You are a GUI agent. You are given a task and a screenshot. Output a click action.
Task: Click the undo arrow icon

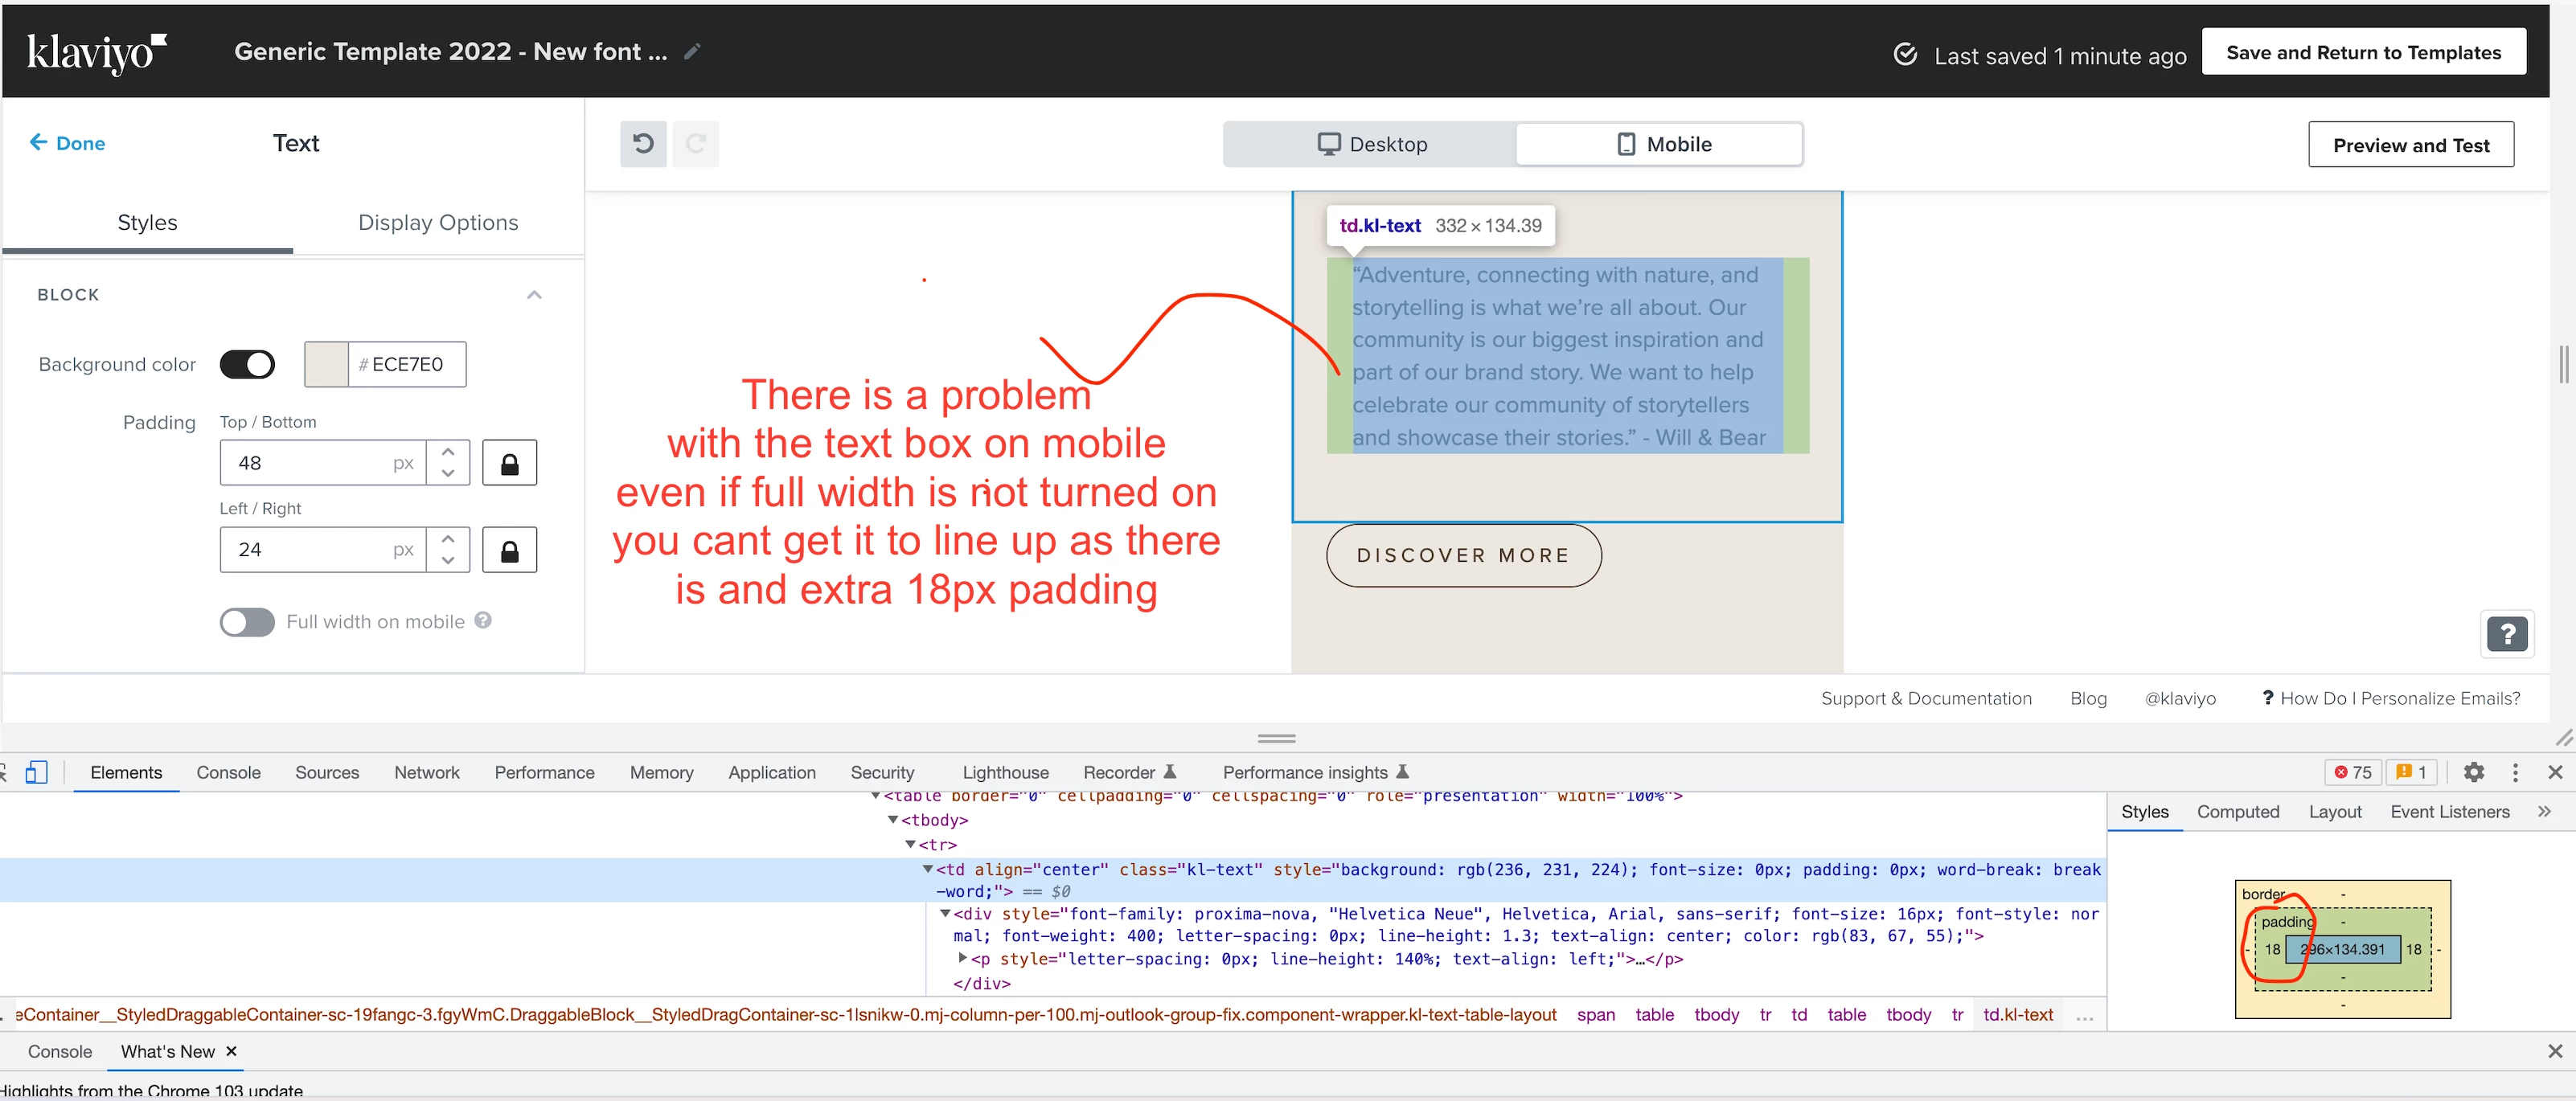[643, 144]
